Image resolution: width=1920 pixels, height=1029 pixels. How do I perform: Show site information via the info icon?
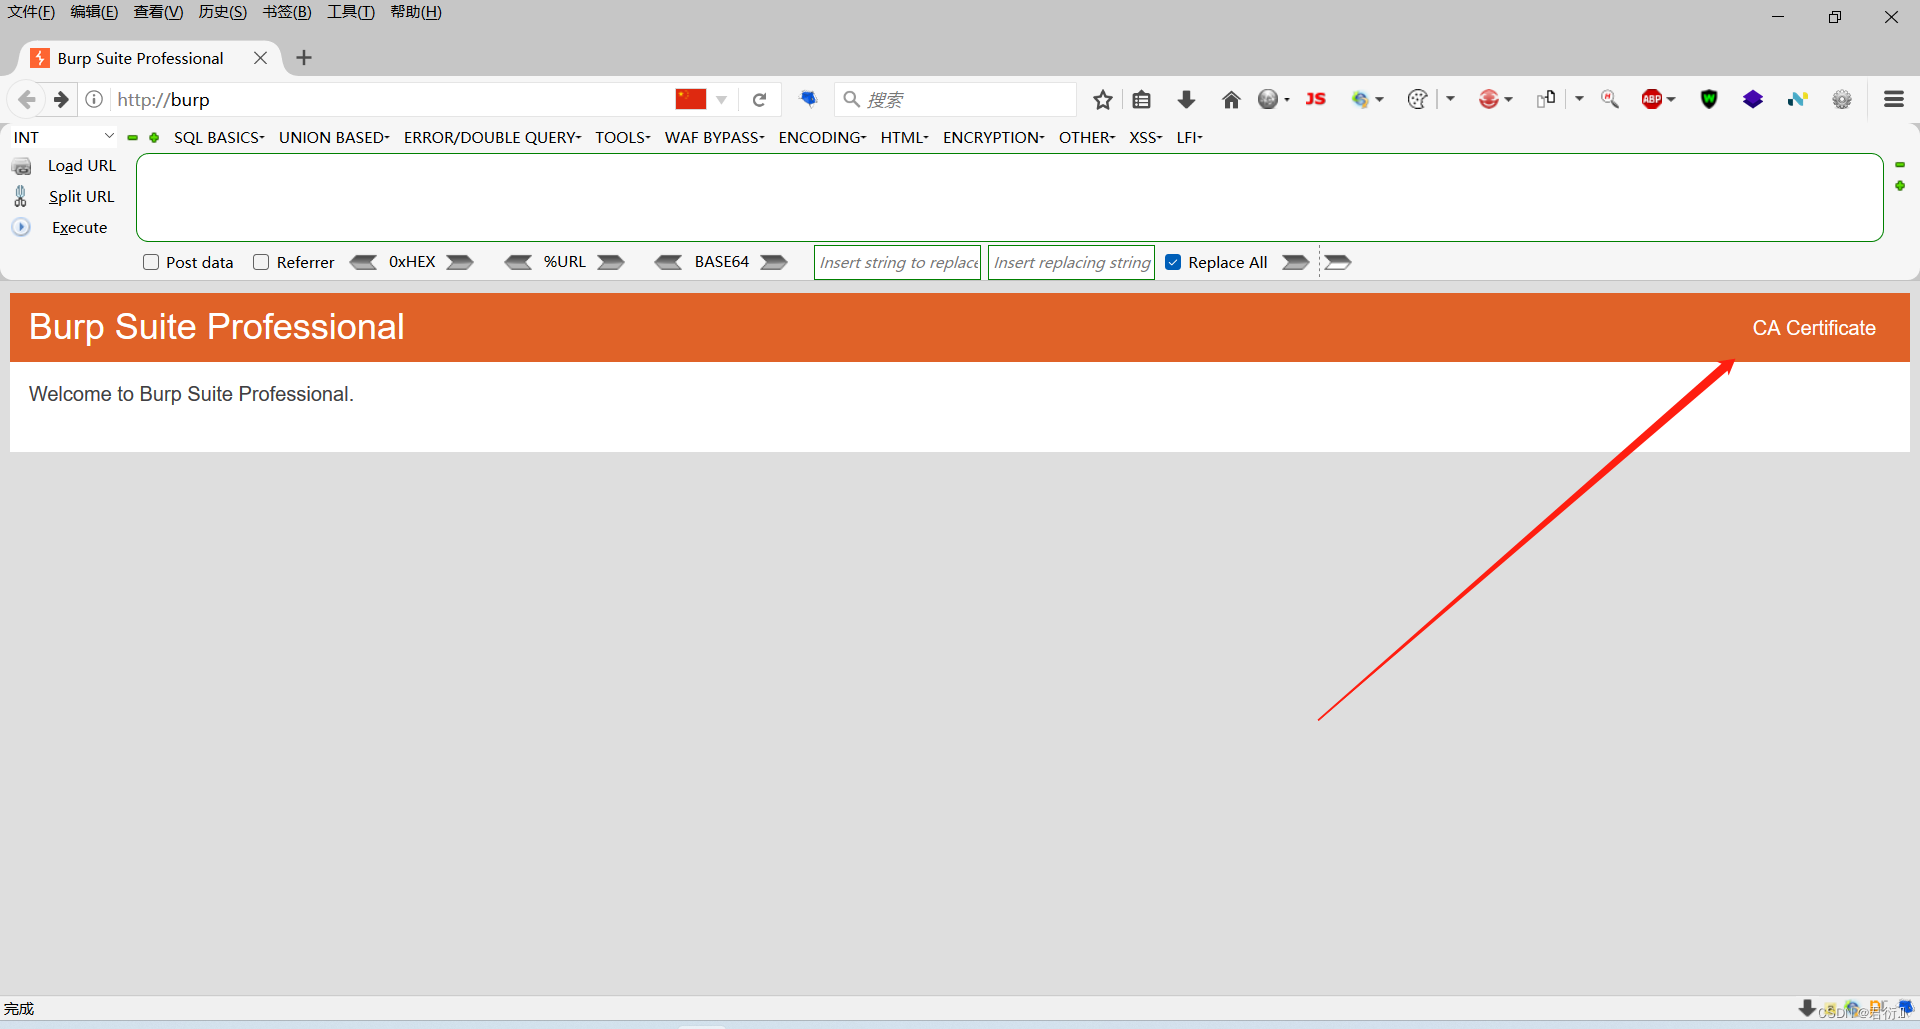(x=94, y=99)
